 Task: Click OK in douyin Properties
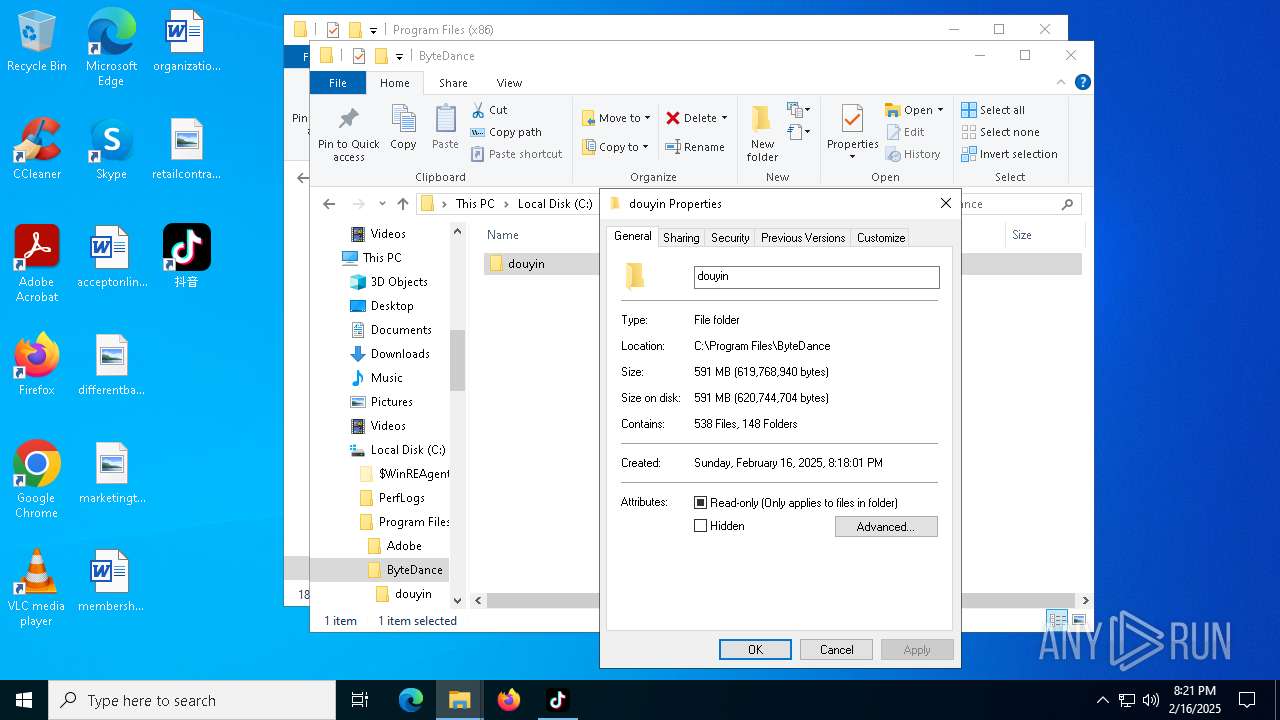pos(755,650)
